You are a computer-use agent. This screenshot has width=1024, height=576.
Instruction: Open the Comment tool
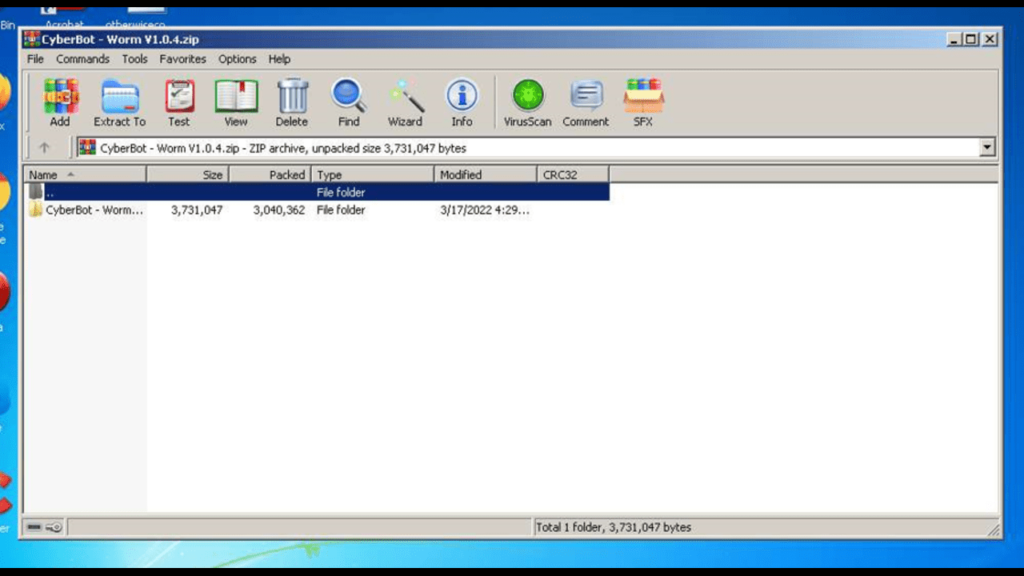[586, 103]
